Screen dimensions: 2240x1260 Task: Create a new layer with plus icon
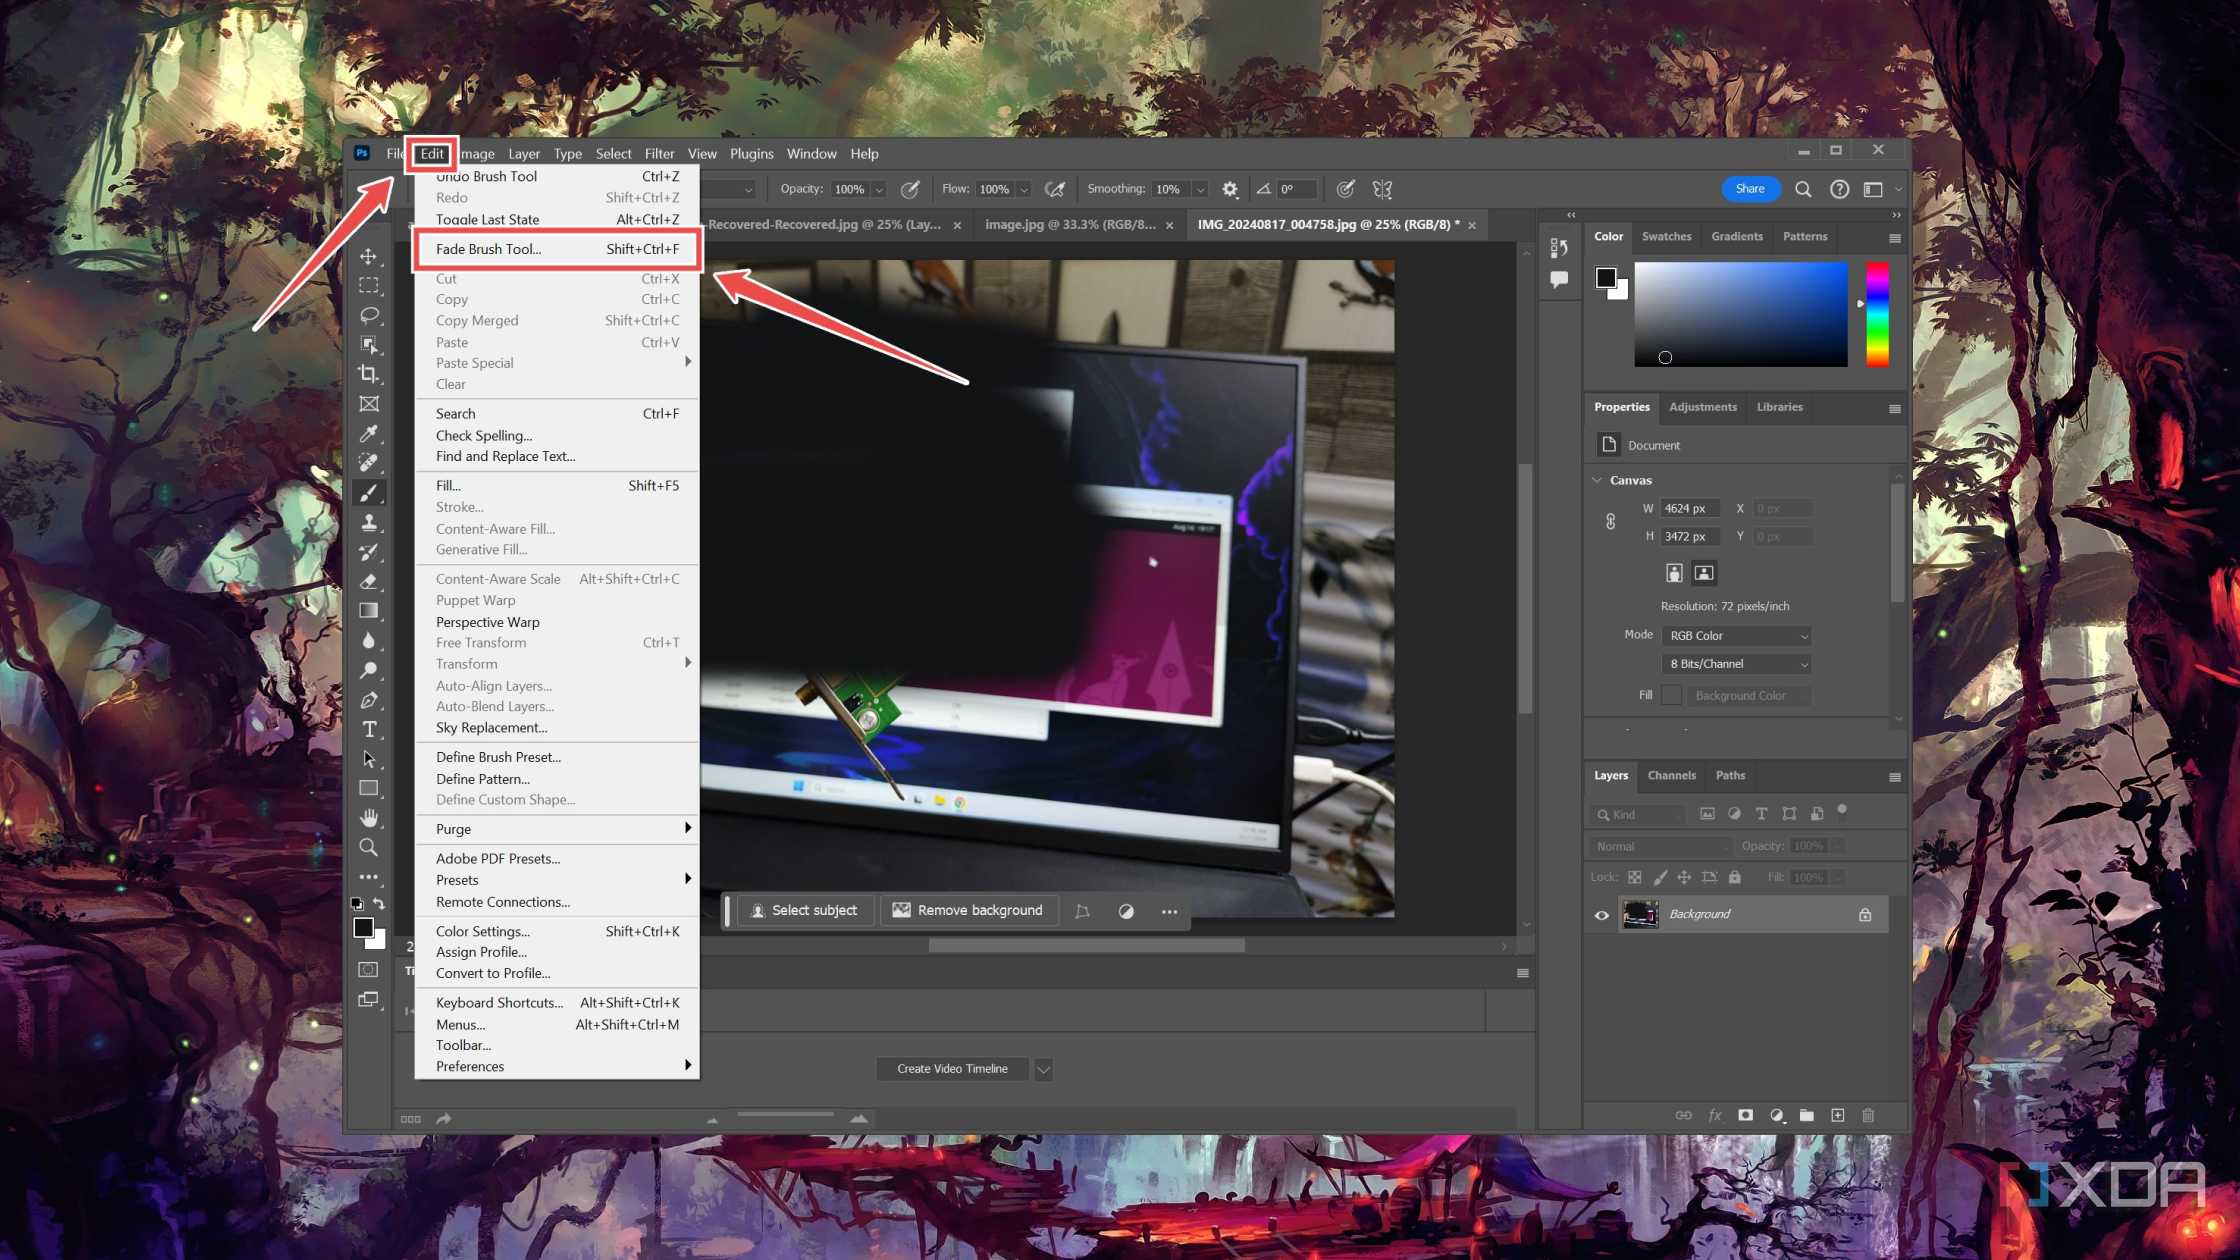click(x=1837, y=1115)
